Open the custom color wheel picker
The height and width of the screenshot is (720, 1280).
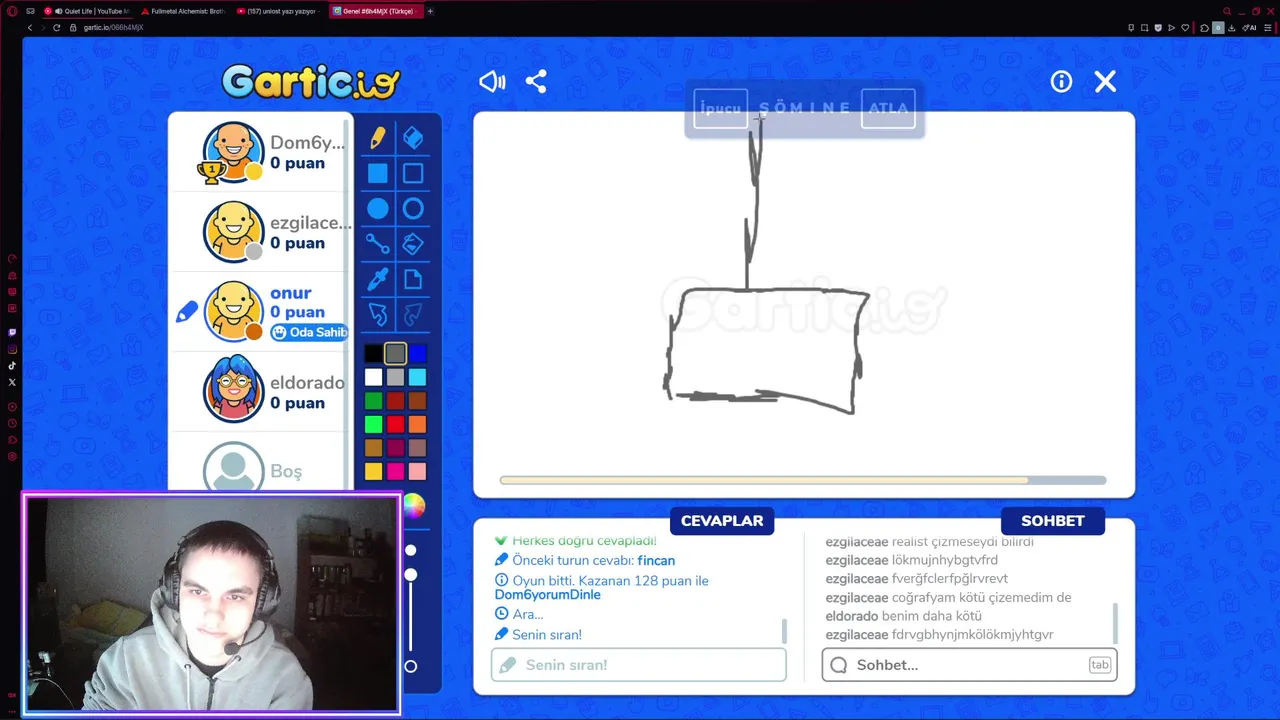[414, 506]
